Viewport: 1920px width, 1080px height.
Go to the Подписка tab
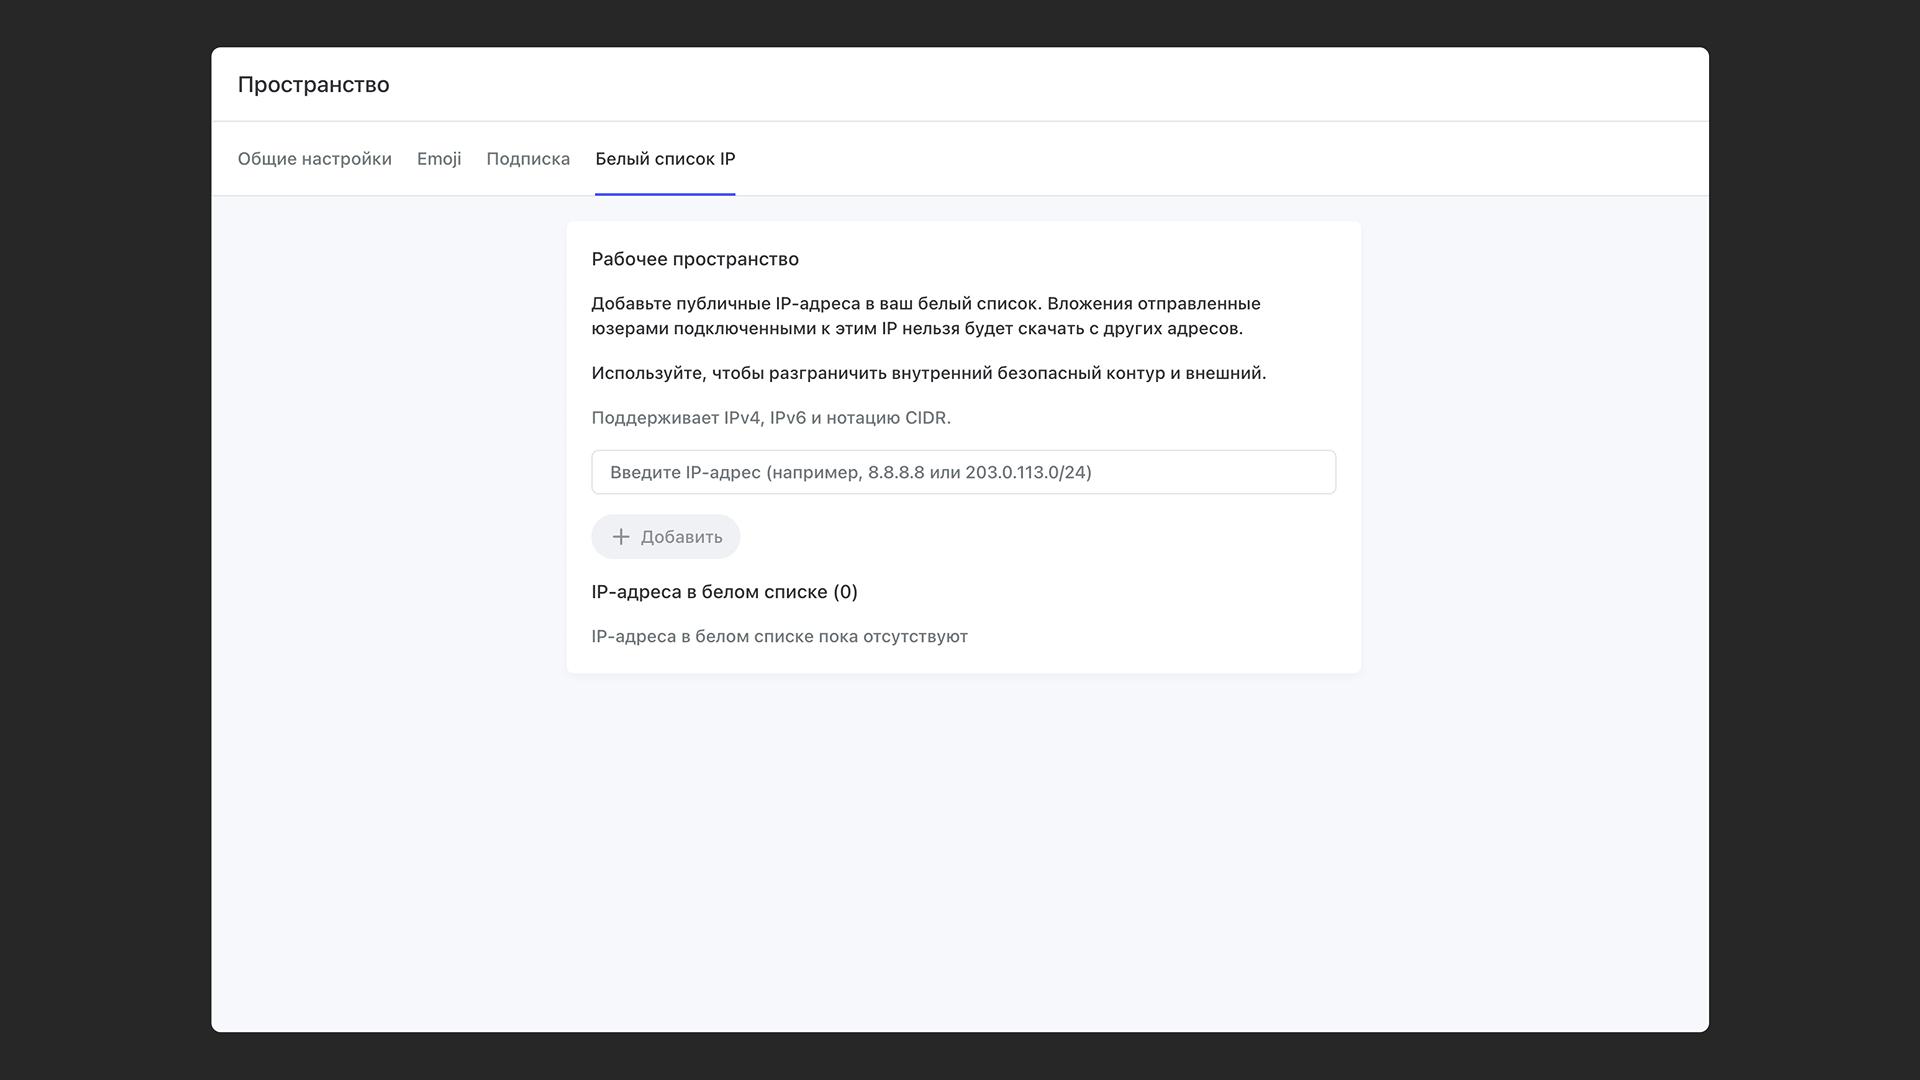528,159
